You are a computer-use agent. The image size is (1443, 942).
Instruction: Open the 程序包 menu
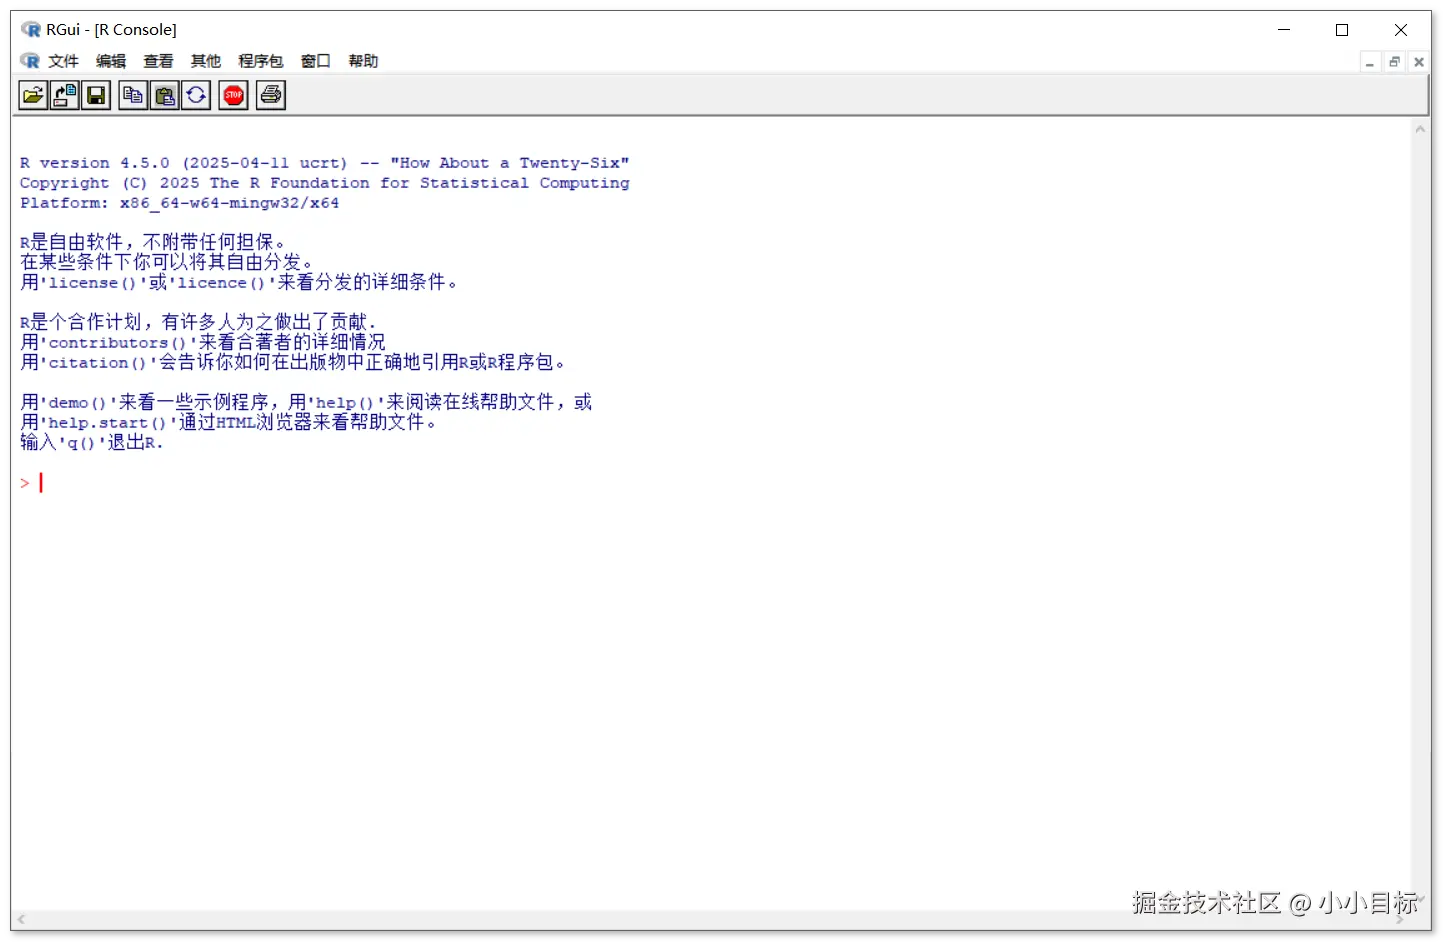pos(261,61)
